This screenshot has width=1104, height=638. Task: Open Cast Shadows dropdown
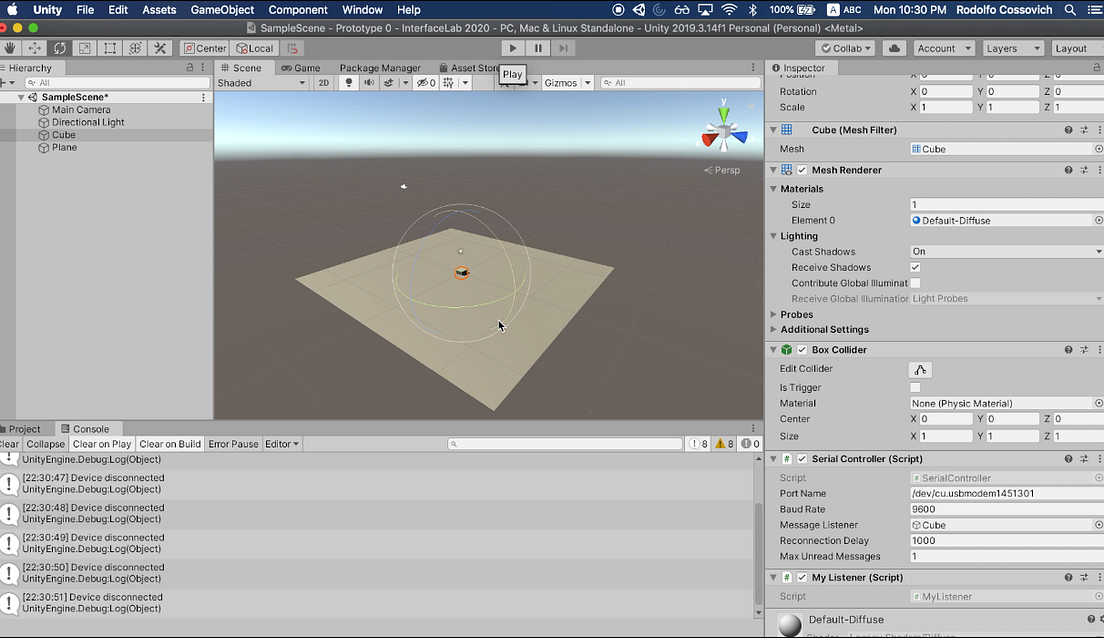tap(1006, 251)
